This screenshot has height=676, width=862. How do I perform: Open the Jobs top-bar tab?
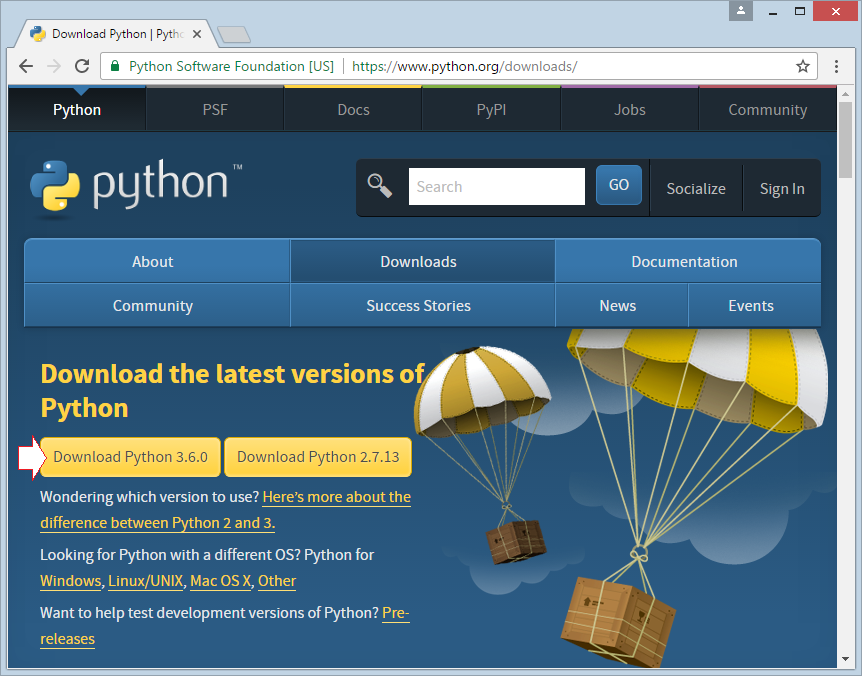pyautogui.click(x=629, y=109)
